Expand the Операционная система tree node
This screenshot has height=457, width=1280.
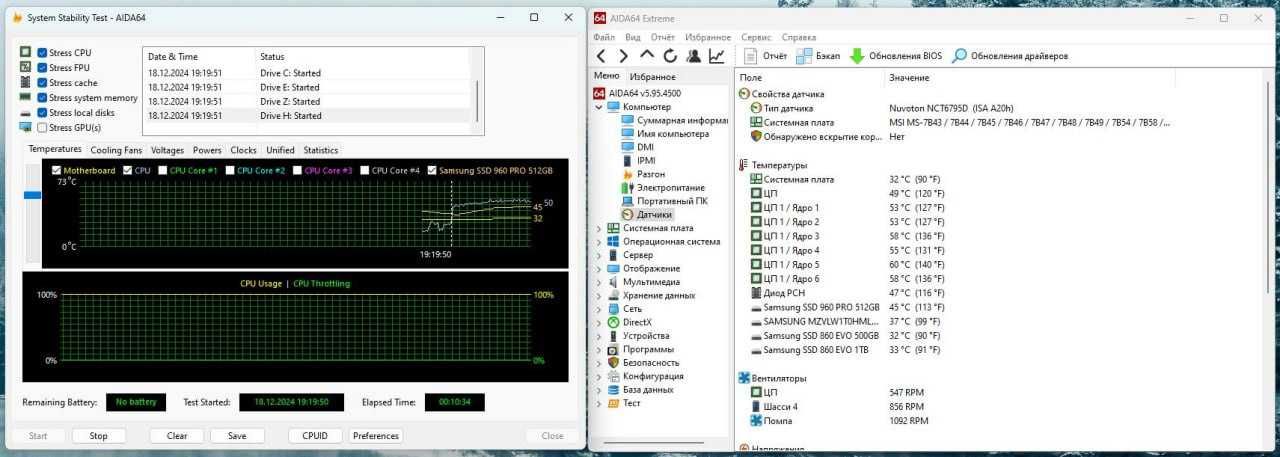(x=599, y=241)
